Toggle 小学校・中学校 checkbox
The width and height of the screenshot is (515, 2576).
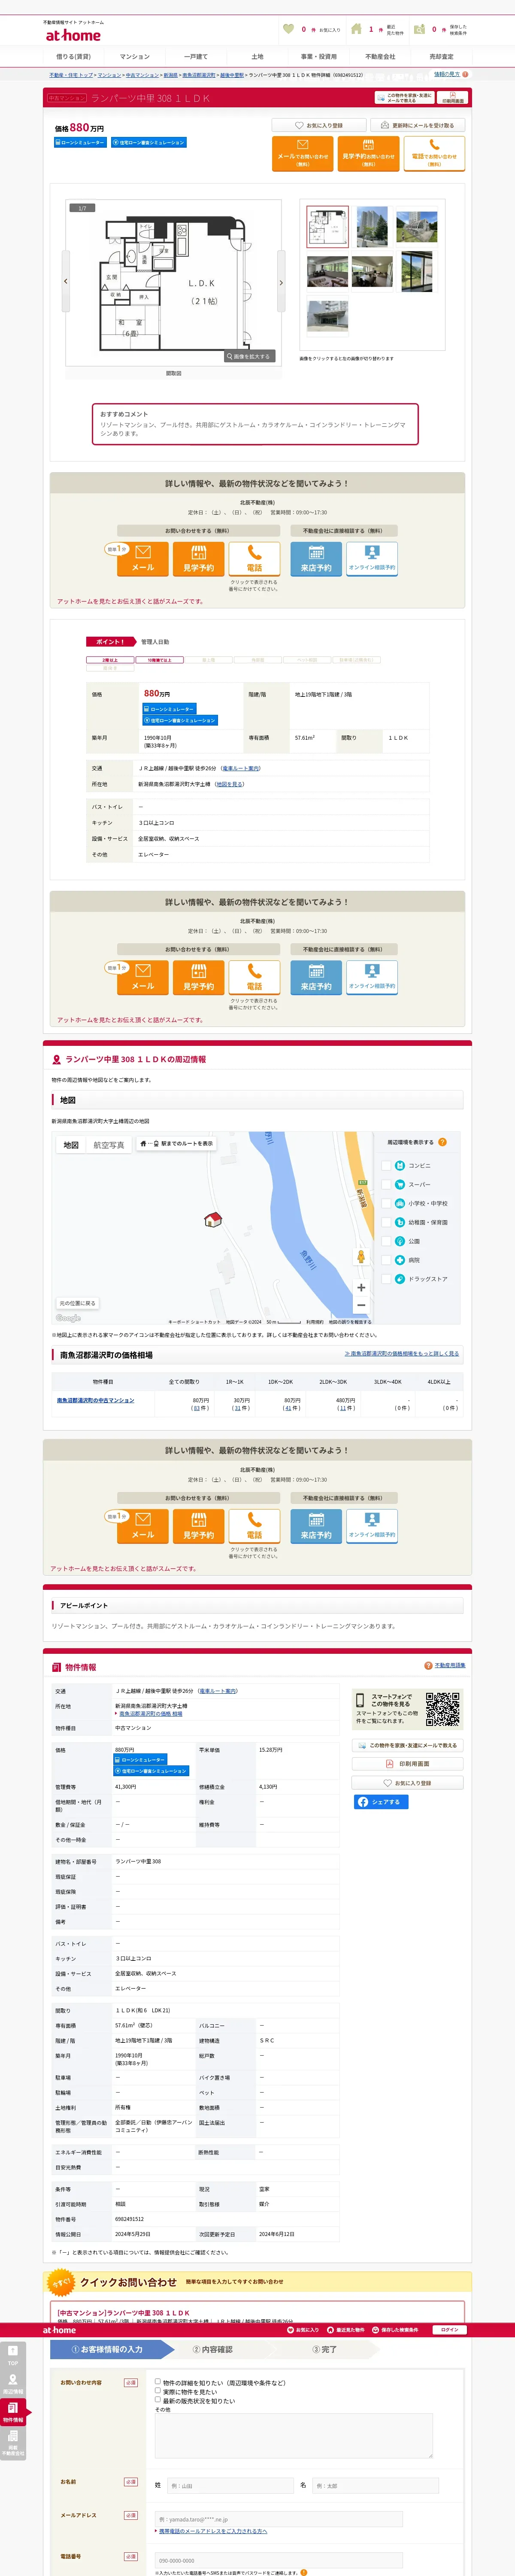click(386, 1203)
